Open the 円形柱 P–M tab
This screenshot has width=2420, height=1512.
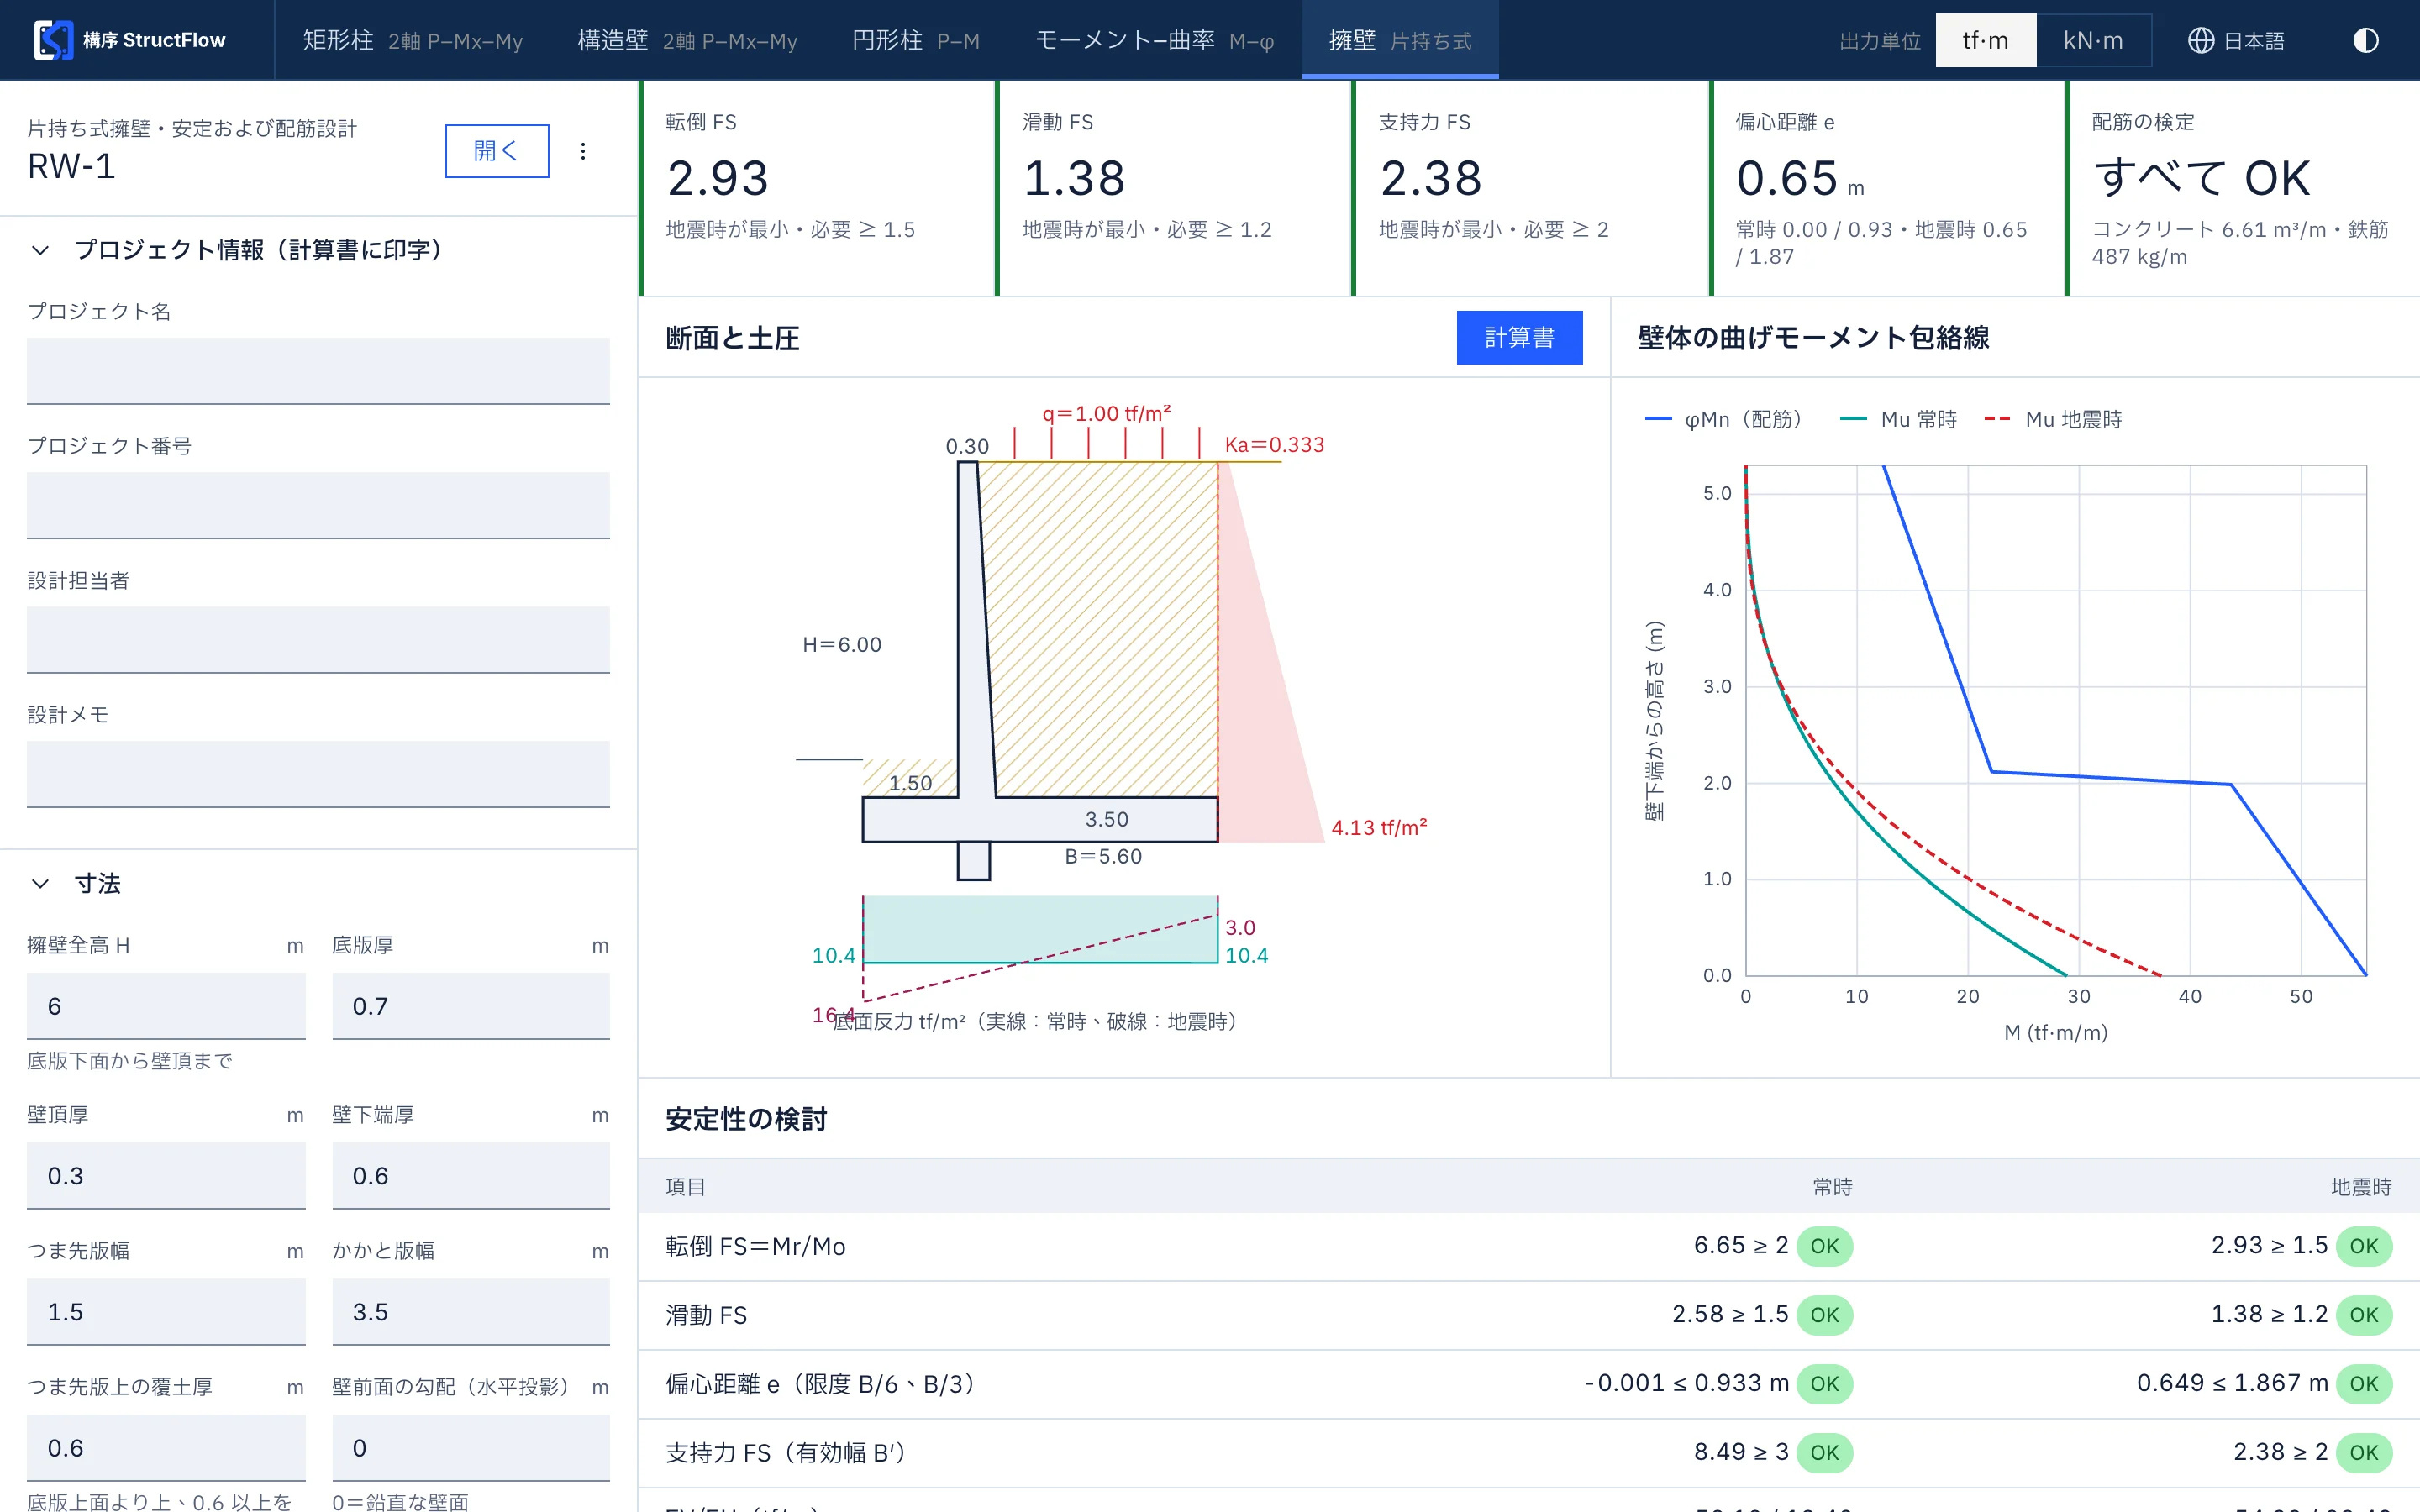915,40
